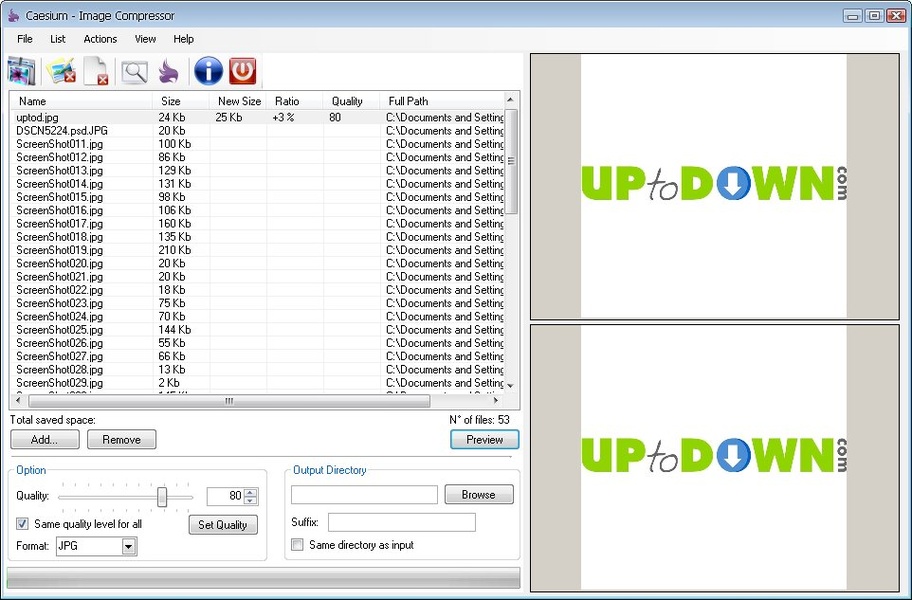Click the original image preview thumbnail
Viewport: 912px width, 600px height.
(714, 187)
